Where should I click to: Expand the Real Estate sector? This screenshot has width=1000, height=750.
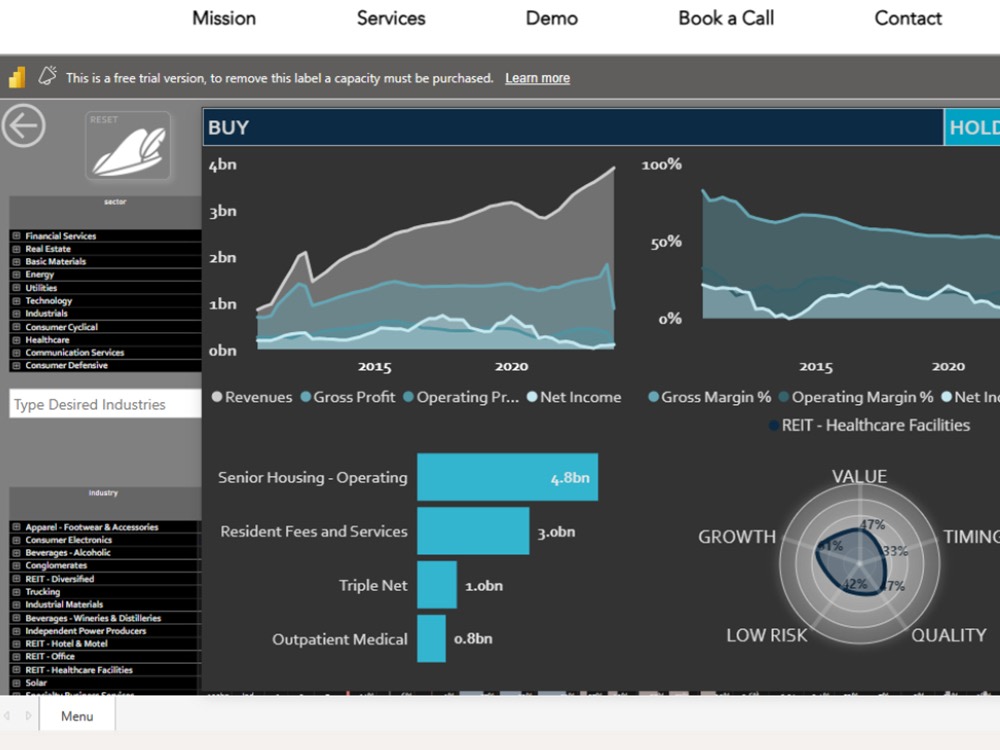[x=17, y=249]
